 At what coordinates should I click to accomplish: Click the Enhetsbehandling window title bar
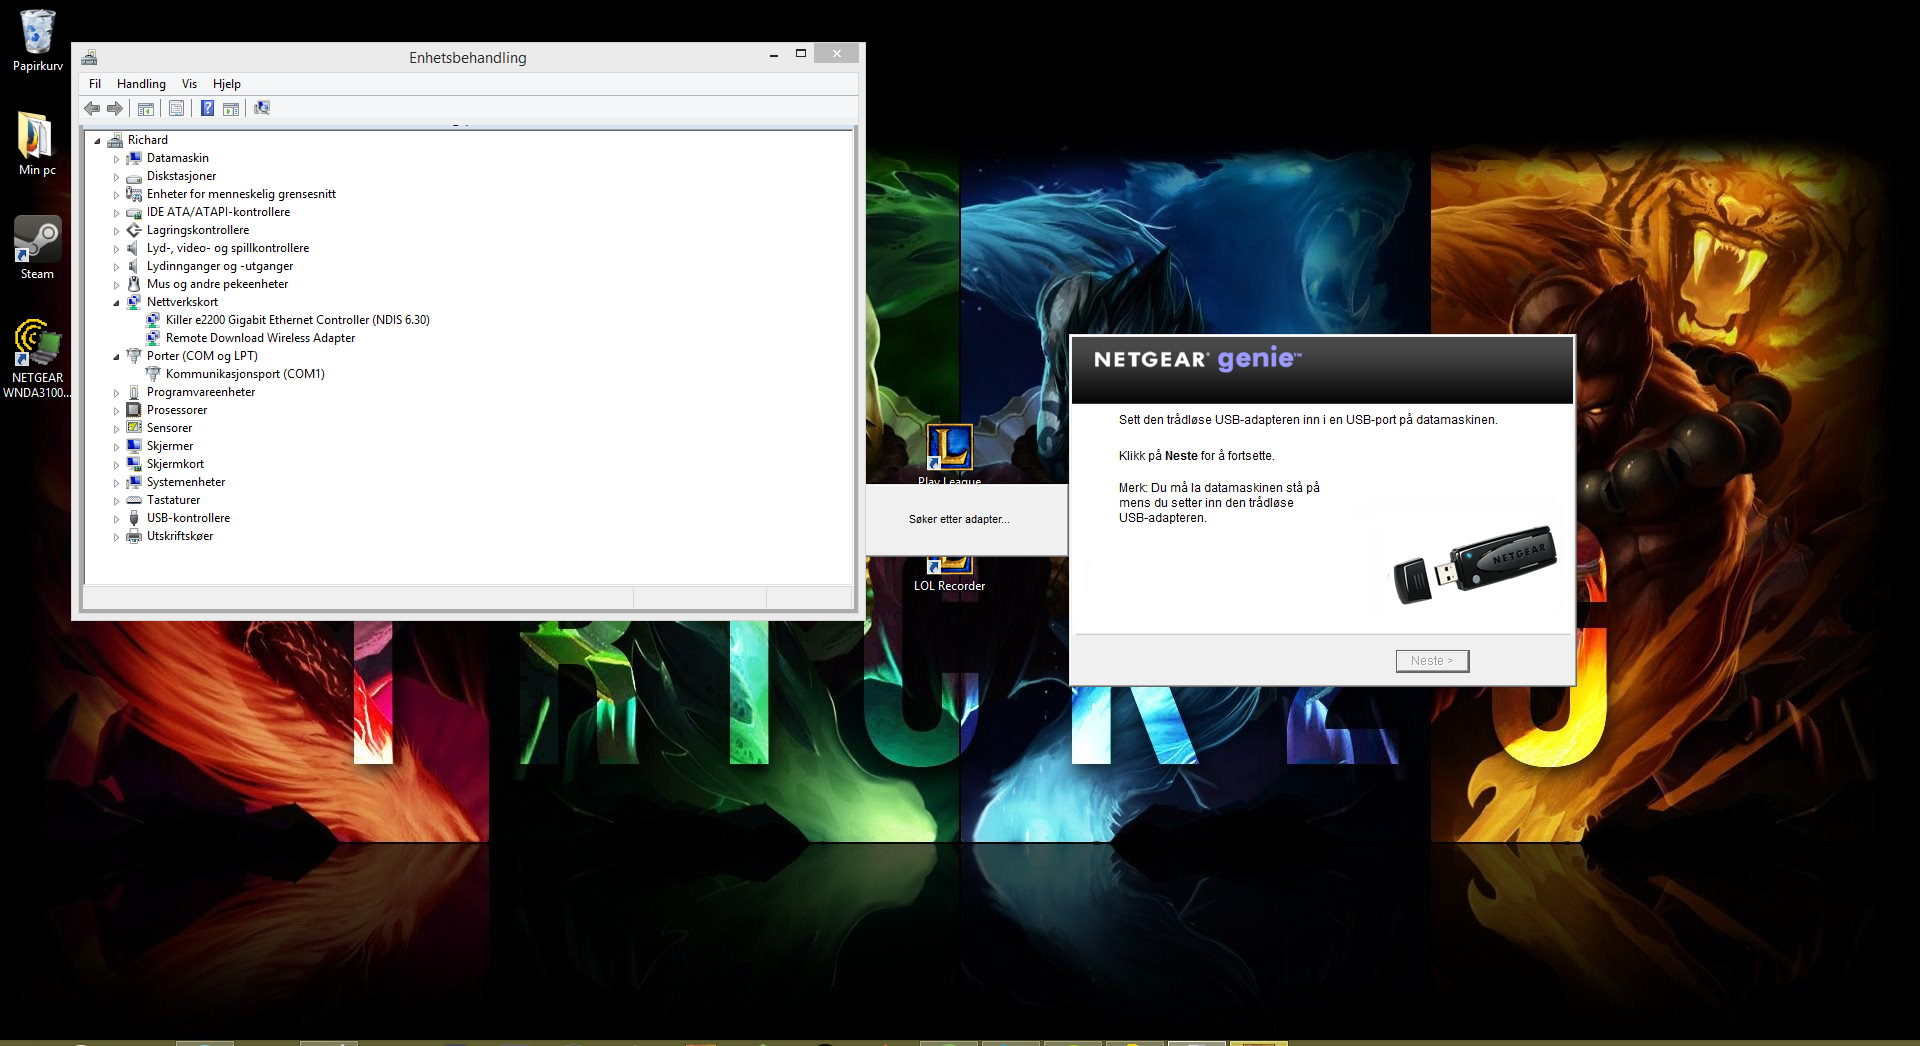click(x=467, y=58)
